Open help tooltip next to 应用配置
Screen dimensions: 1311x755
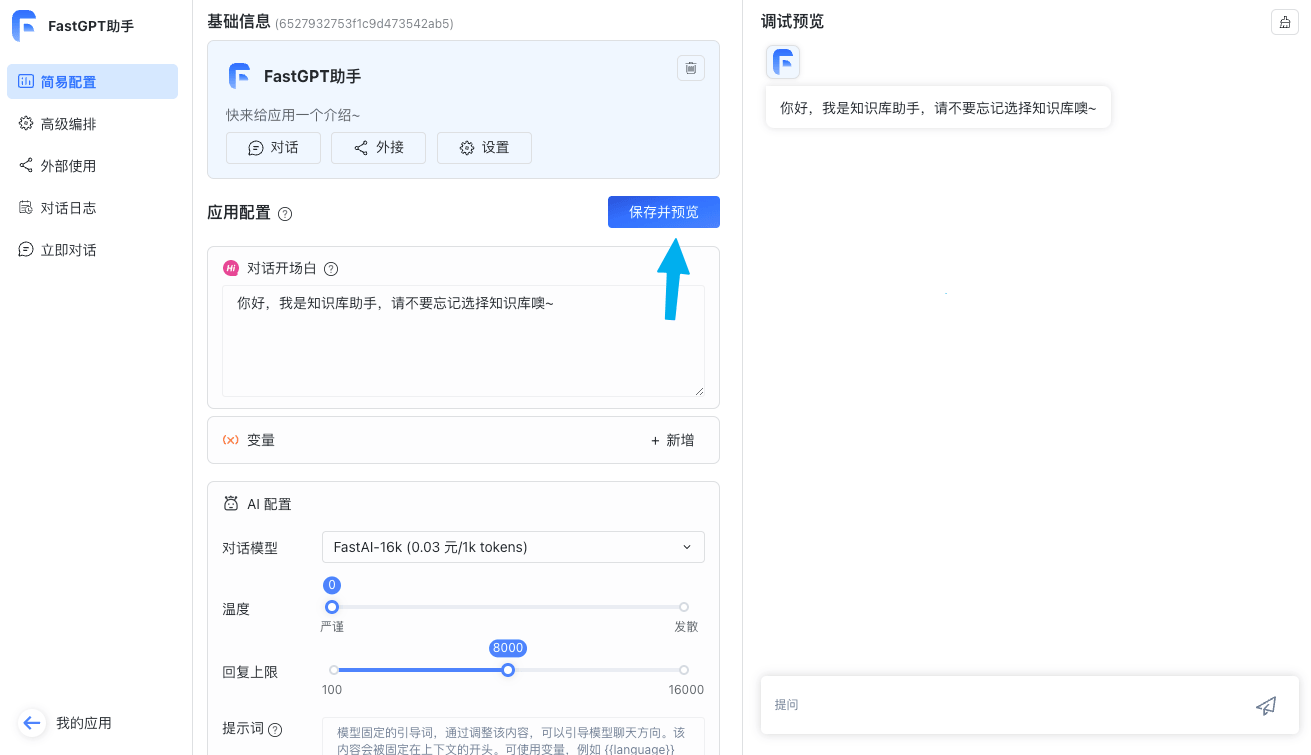click(286, 213)
